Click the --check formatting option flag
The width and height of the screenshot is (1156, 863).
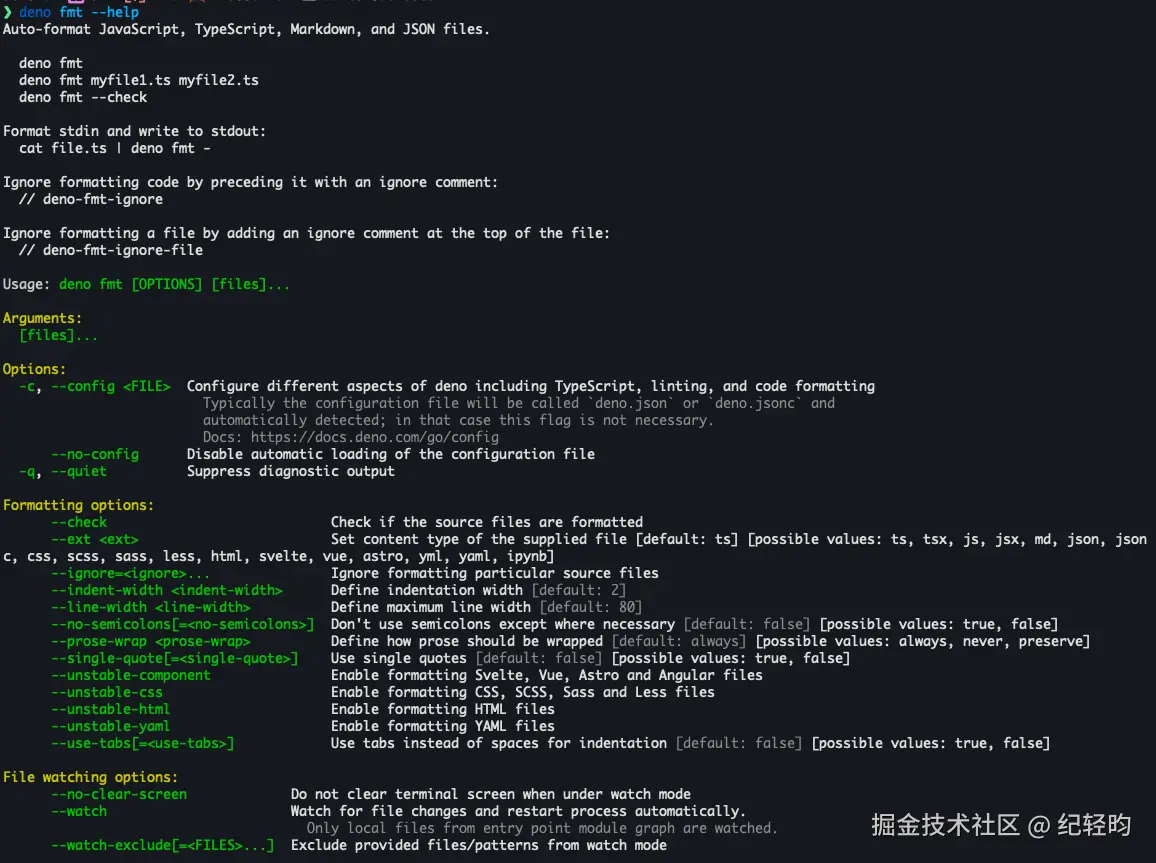pyautogui.click(x=79, y=522)
